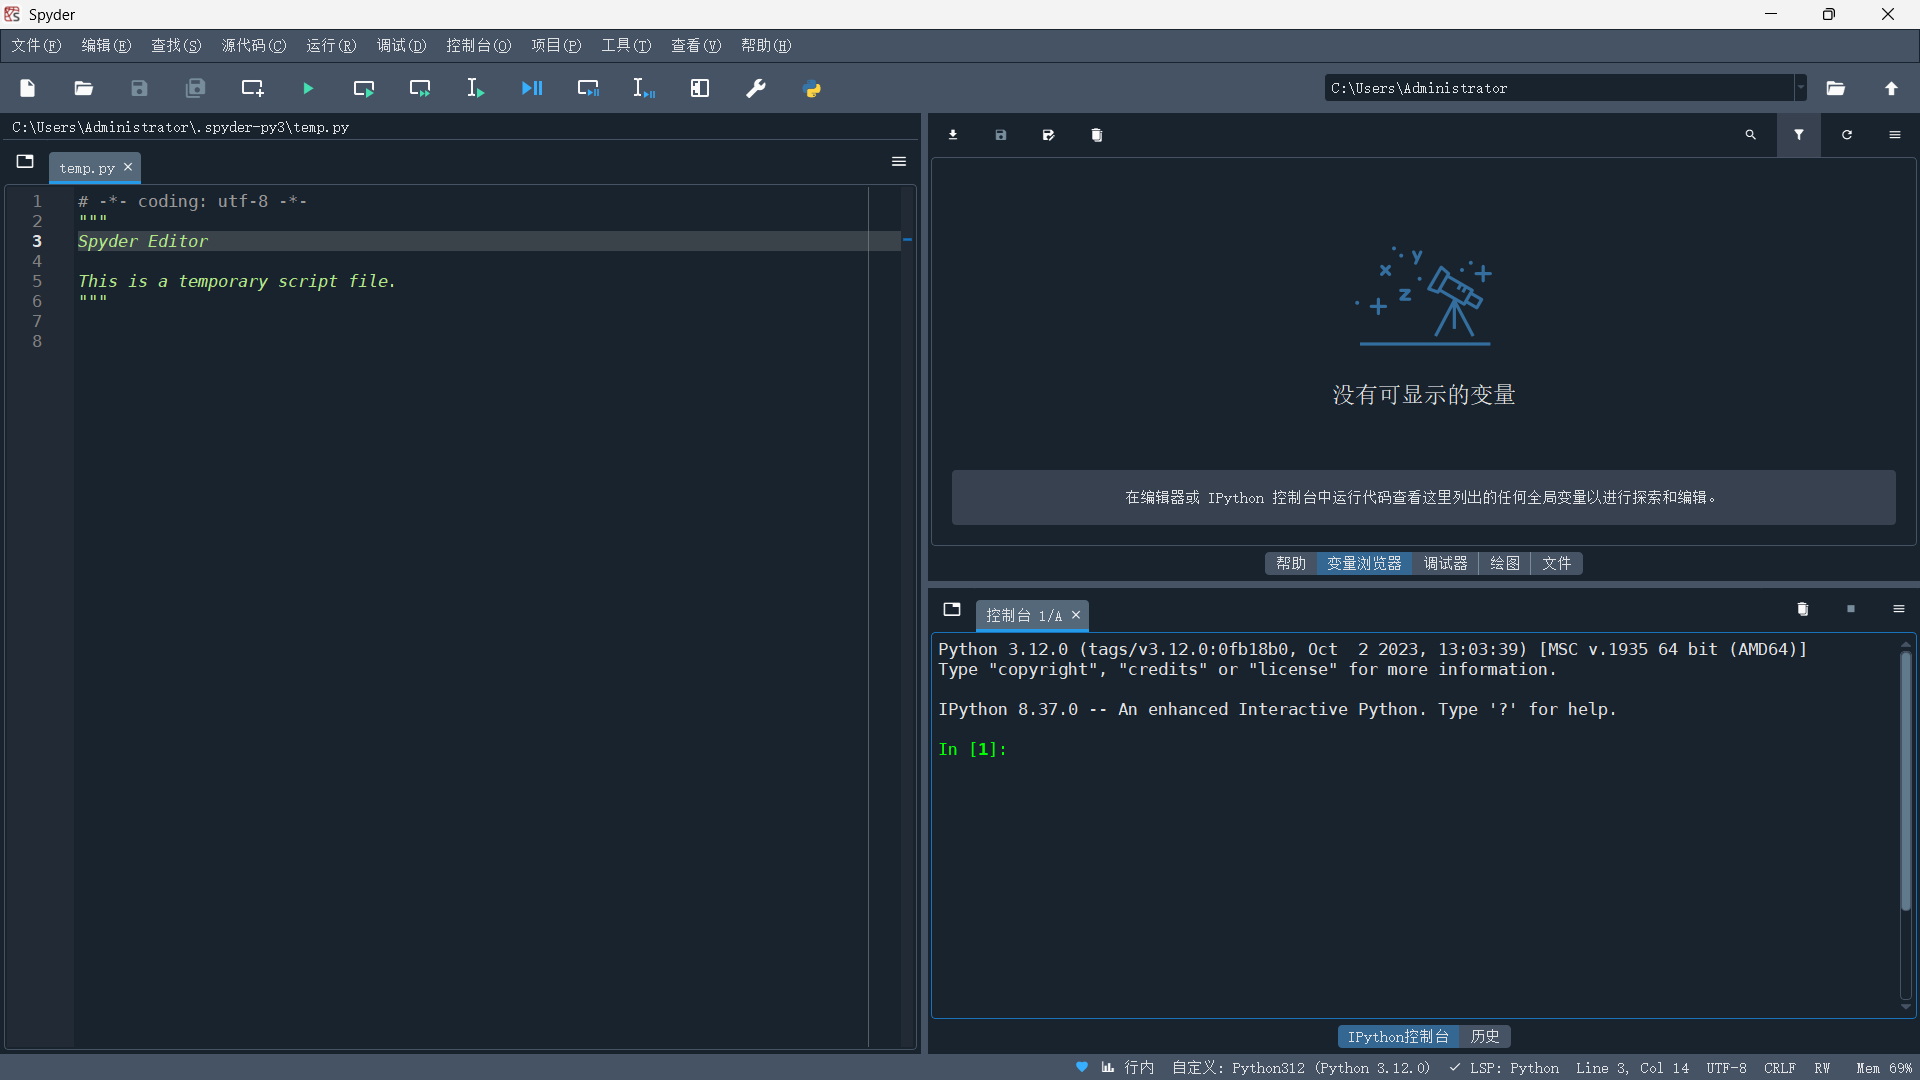Open the editor options menu
This screenshot has height=1080, width=1920.
click(898, 161)
